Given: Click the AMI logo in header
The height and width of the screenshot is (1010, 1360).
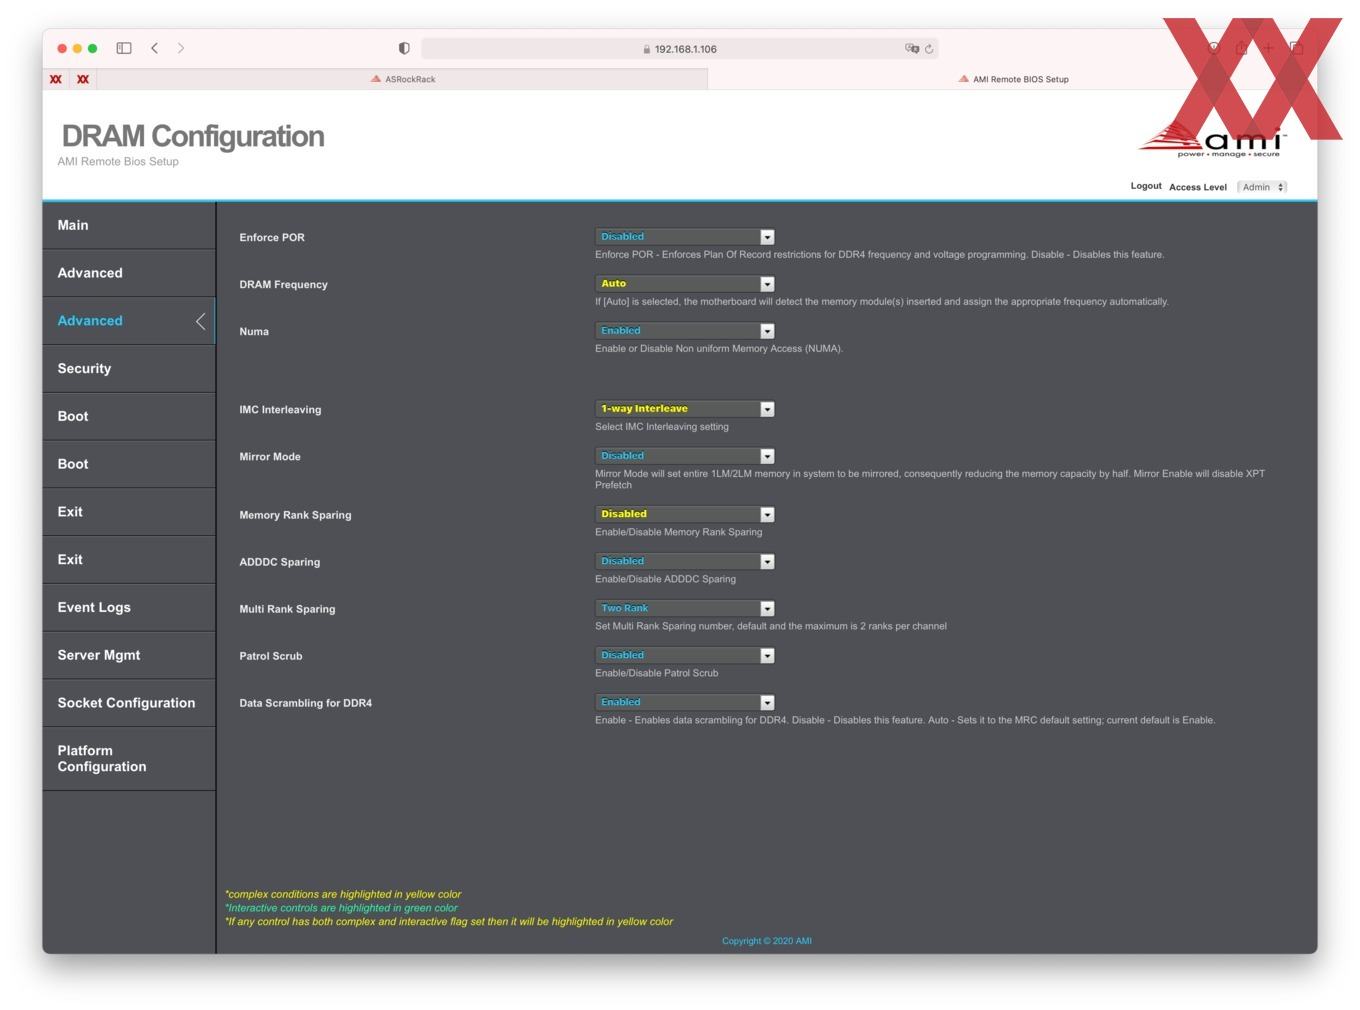Looking at the screenshot, I should click(1212, 141).
